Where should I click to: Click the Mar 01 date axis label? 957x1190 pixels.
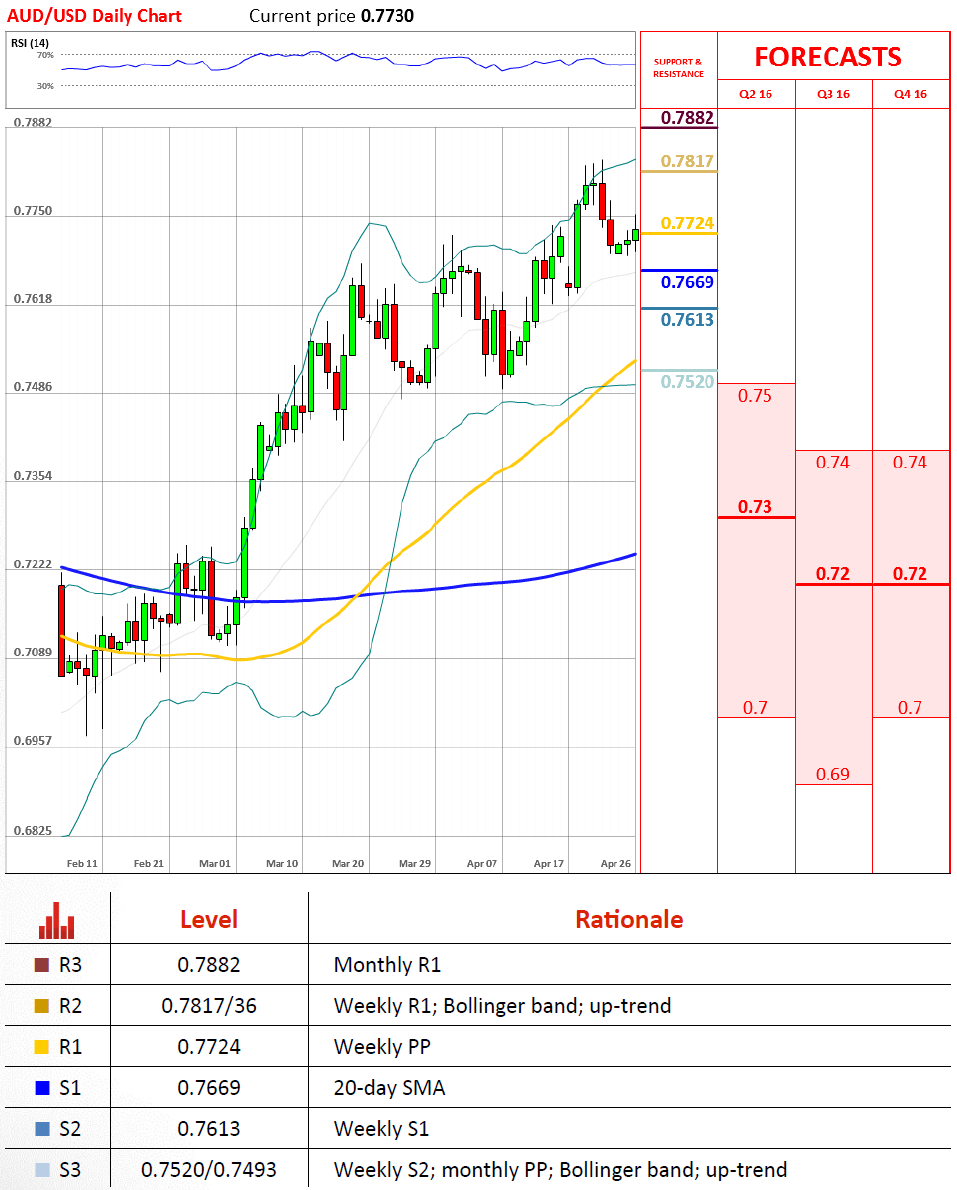[x=215, y=864]
